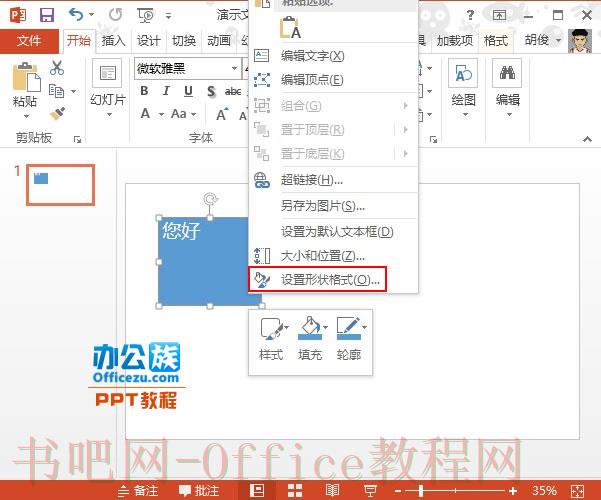Viewport: 601px width, 500px height.
Task: Switch to the 格式 Format tab
Action: point(496,40)
